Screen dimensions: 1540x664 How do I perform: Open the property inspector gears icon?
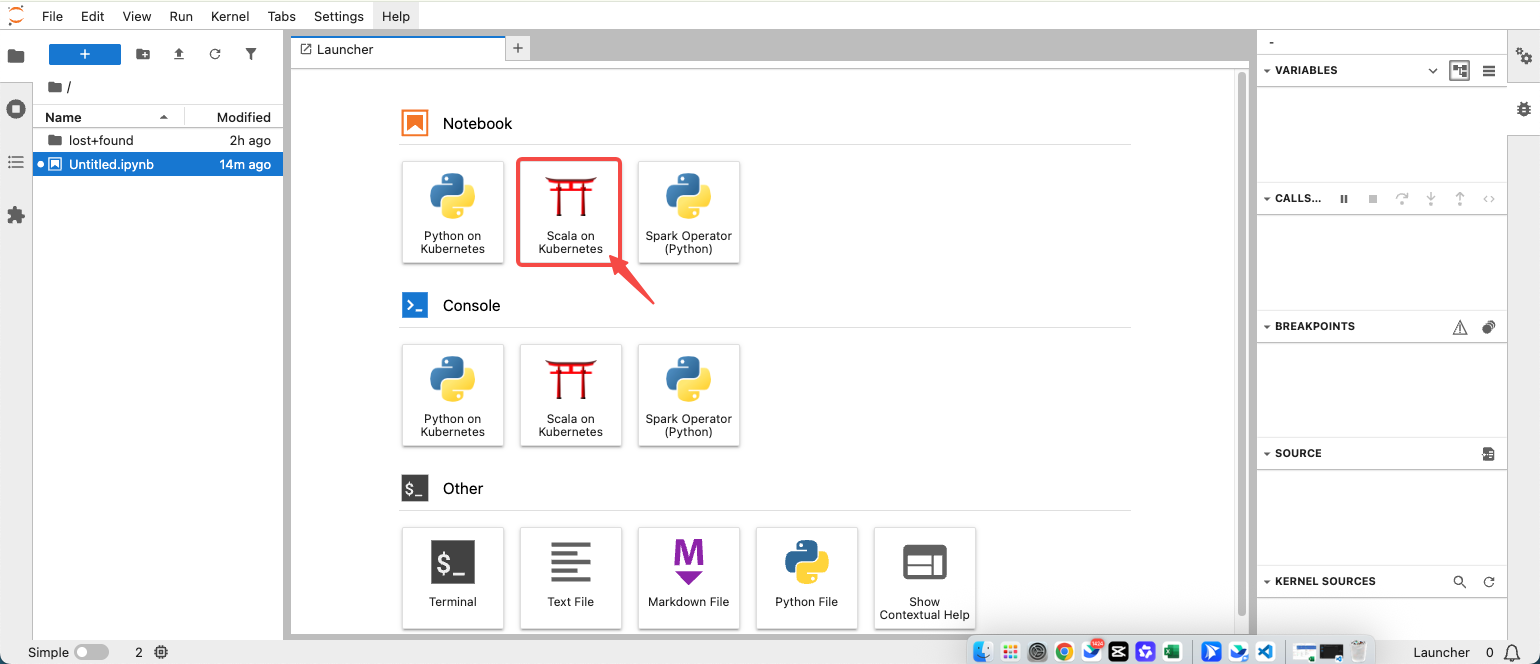(x=1523, y=56)
